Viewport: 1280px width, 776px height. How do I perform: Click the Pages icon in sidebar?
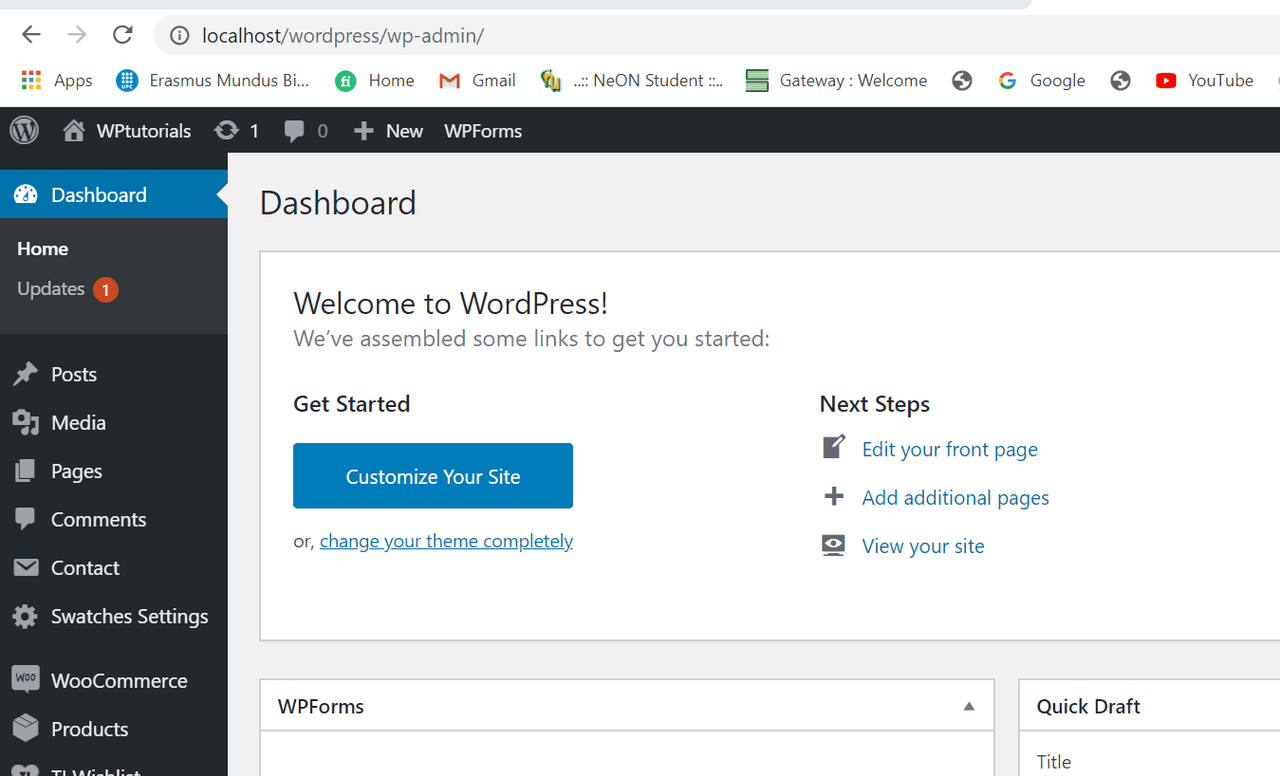[x=25, y=471]
